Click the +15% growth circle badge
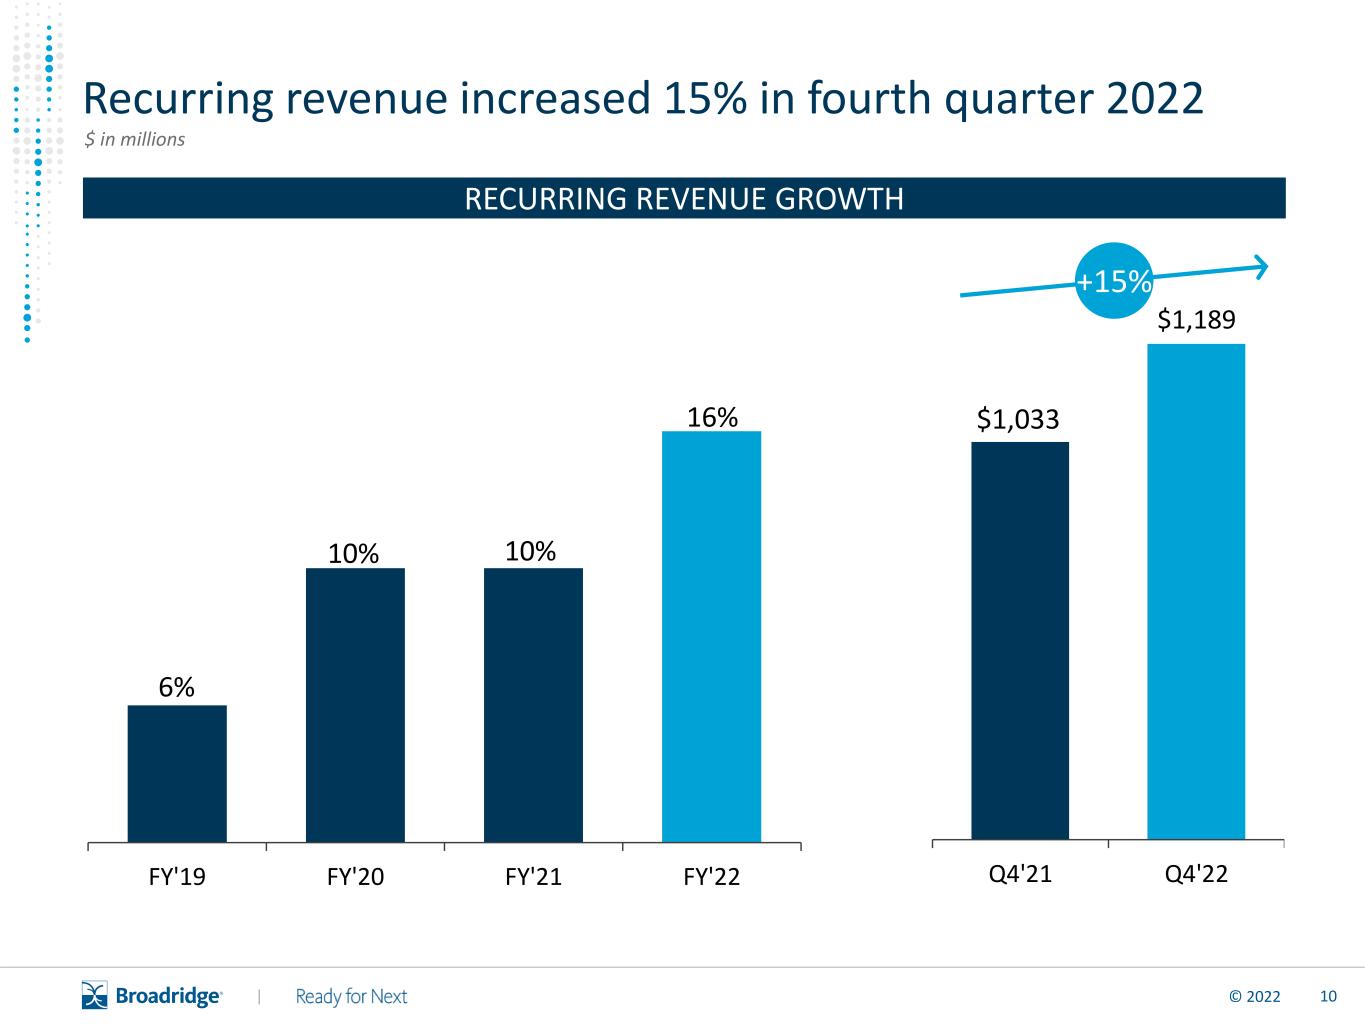 (x=1114, y=282)
